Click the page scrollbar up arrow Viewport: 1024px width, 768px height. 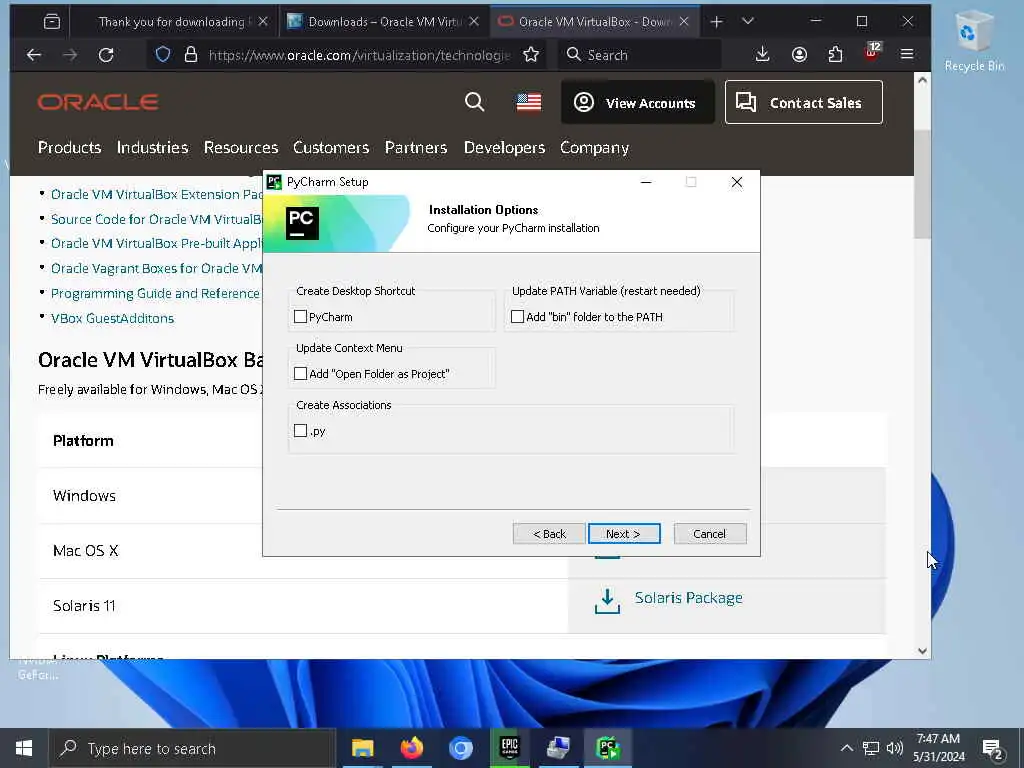coord(922,80)
